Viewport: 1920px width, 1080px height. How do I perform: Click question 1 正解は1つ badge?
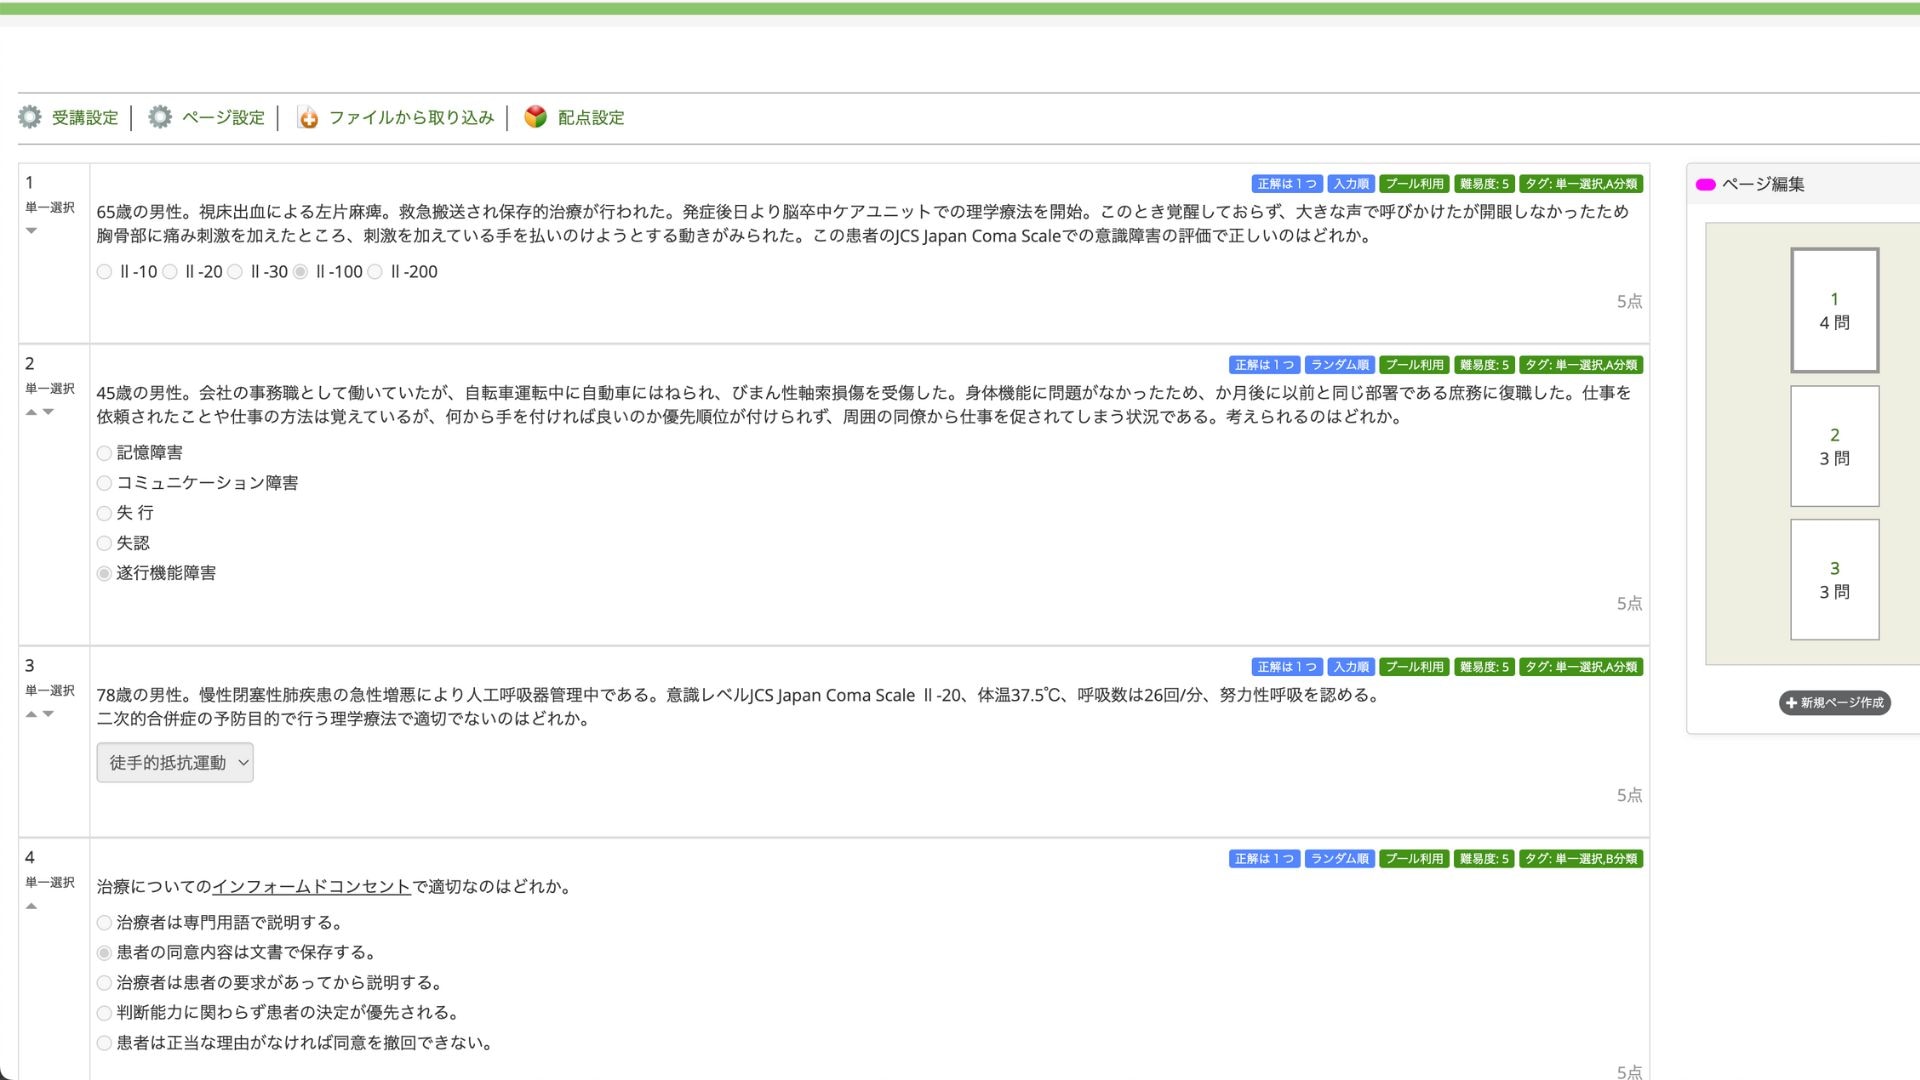1287,184
